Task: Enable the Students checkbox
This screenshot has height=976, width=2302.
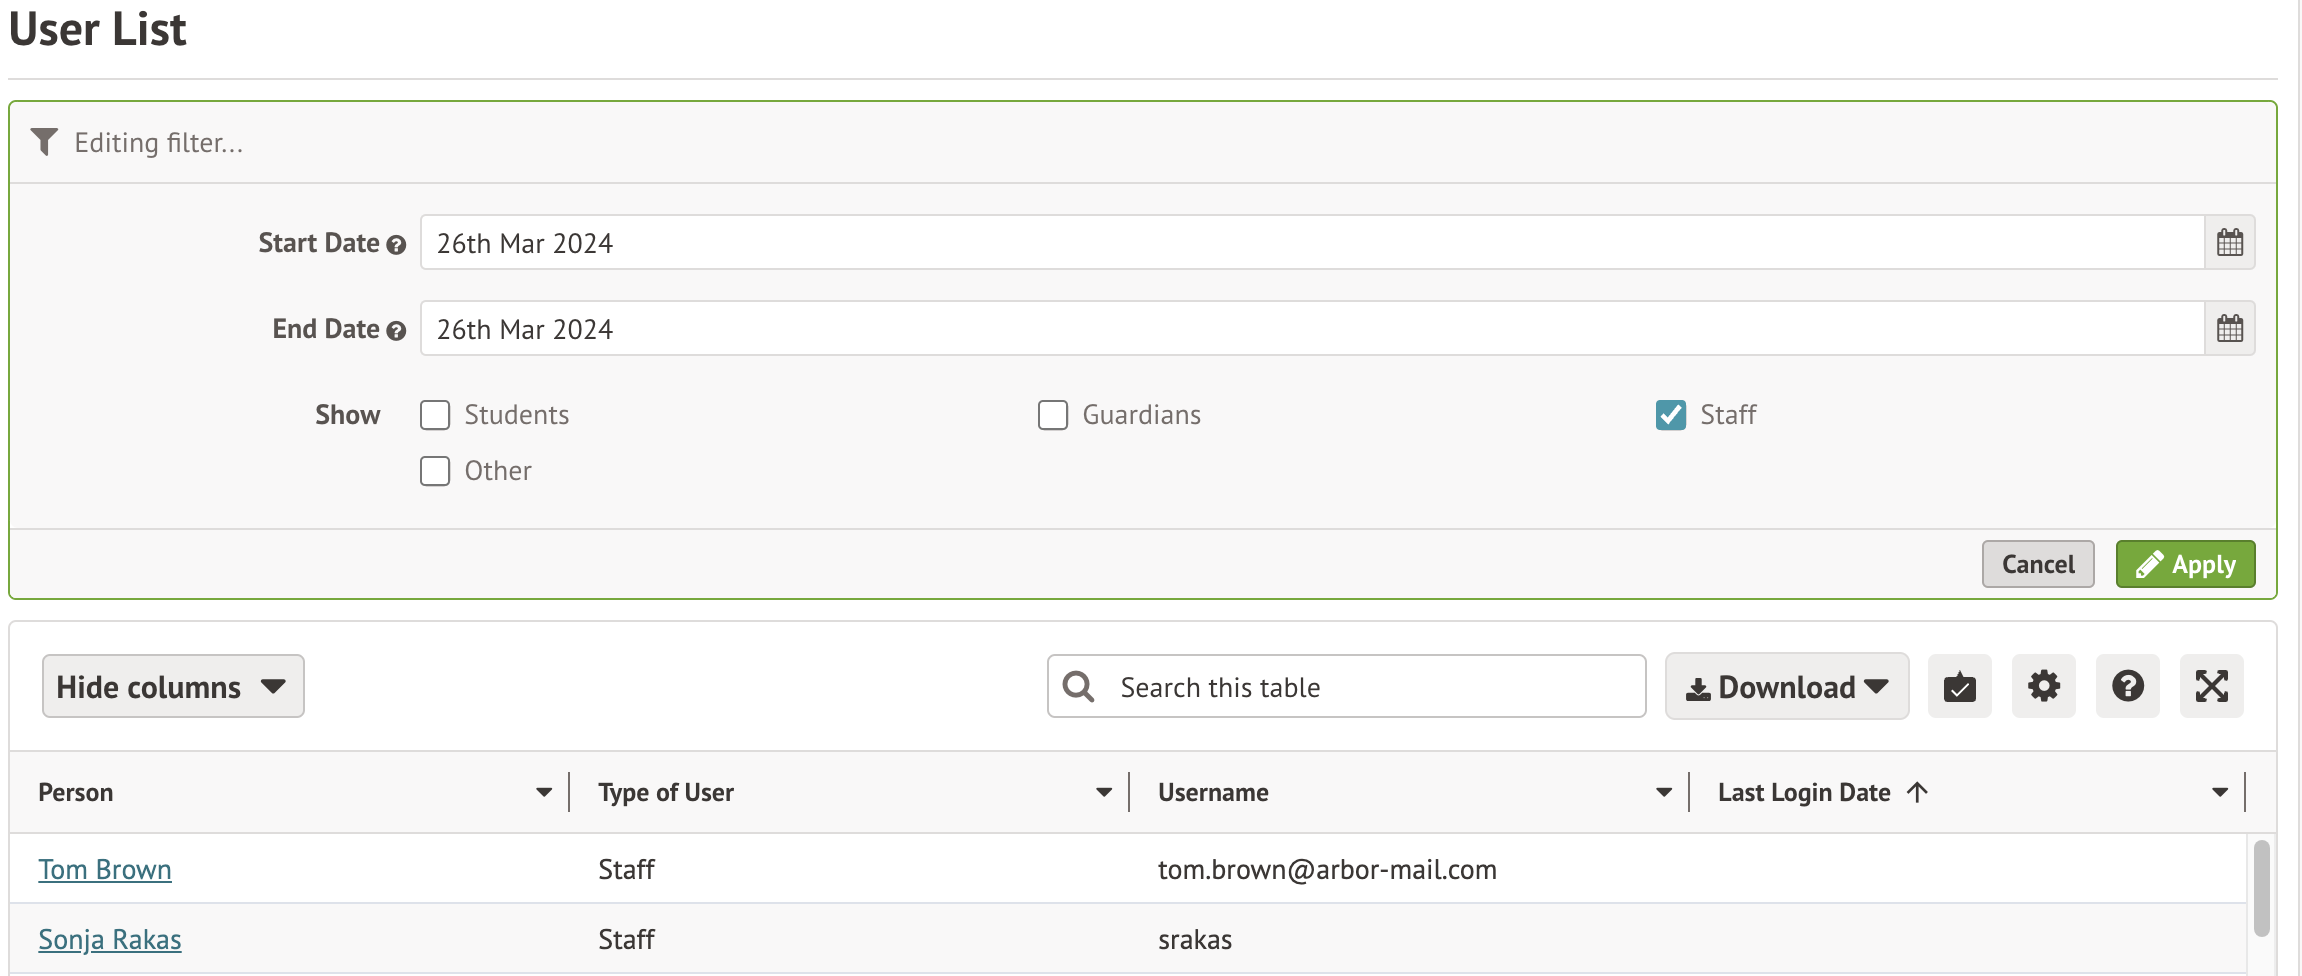Action: 435,415
